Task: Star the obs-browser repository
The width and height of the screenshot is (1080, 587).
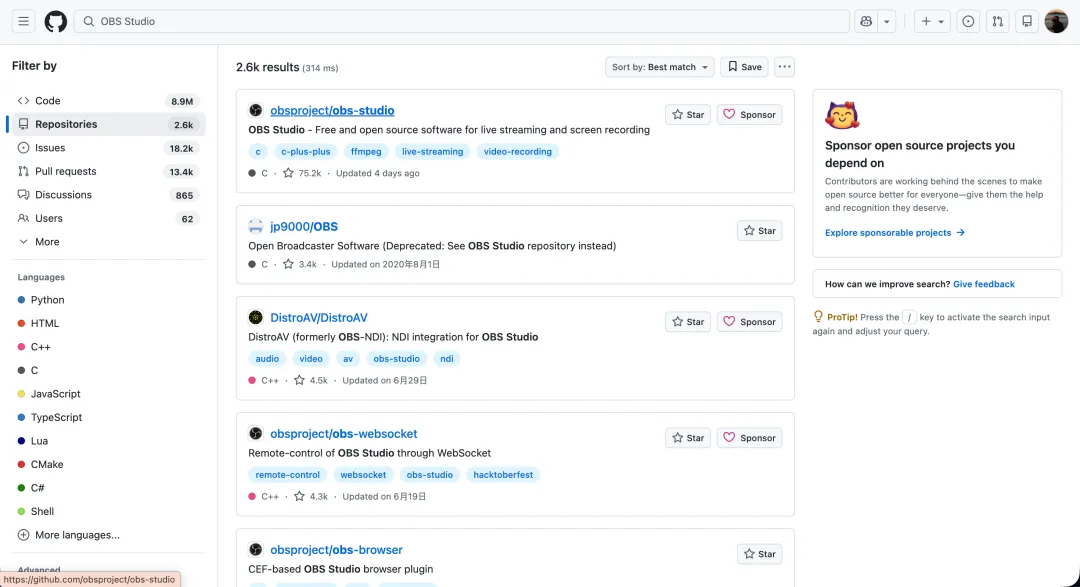Action: pos(759,554)
